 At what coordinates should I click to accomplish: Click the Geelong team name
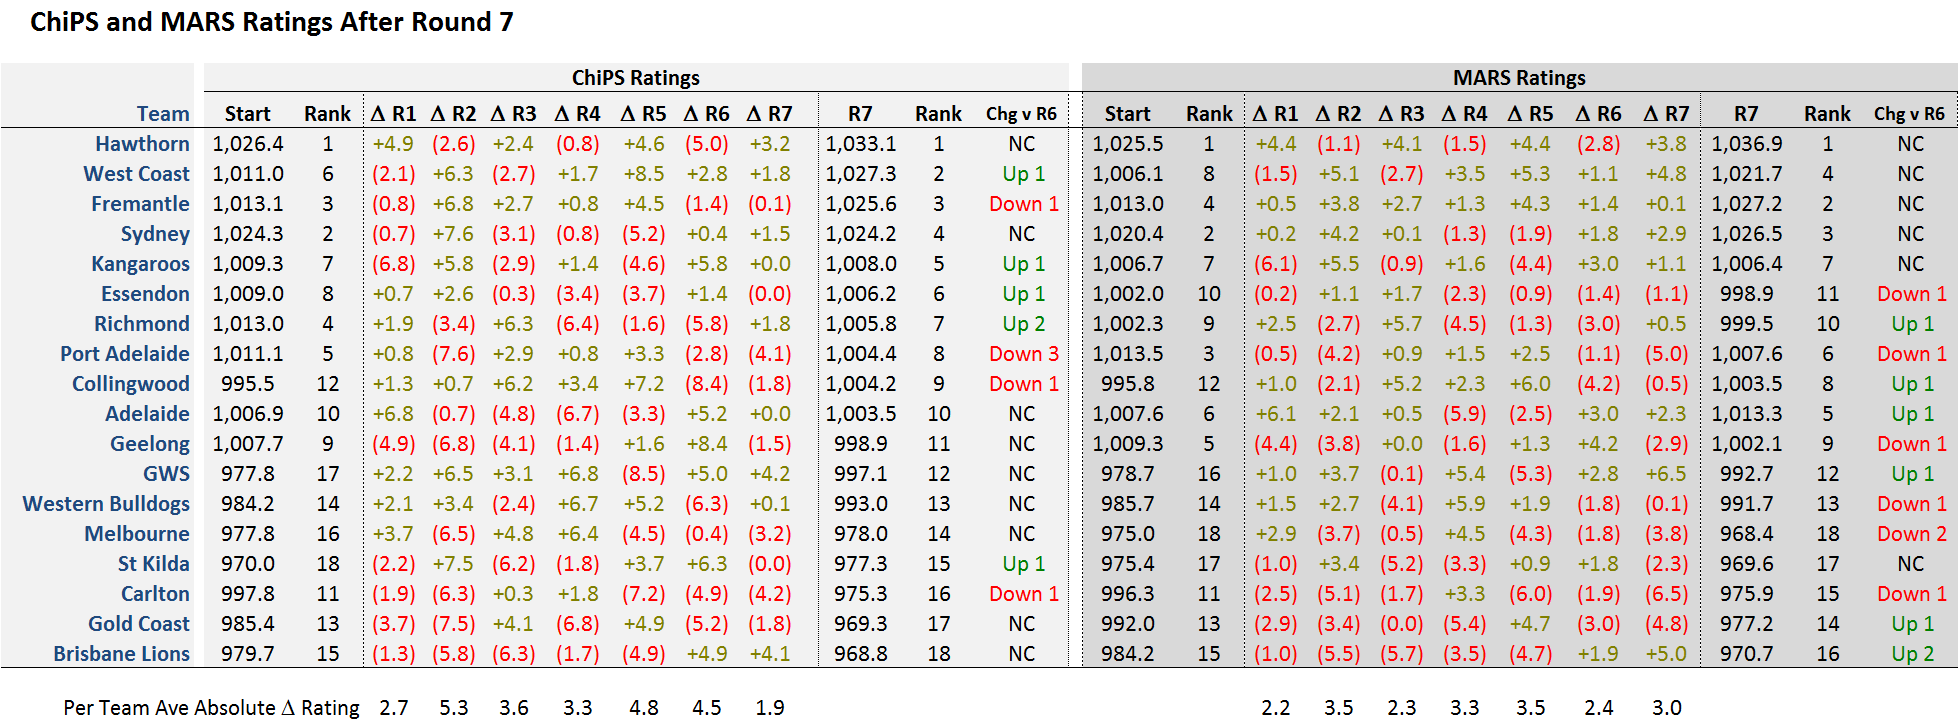pos(150,444)
